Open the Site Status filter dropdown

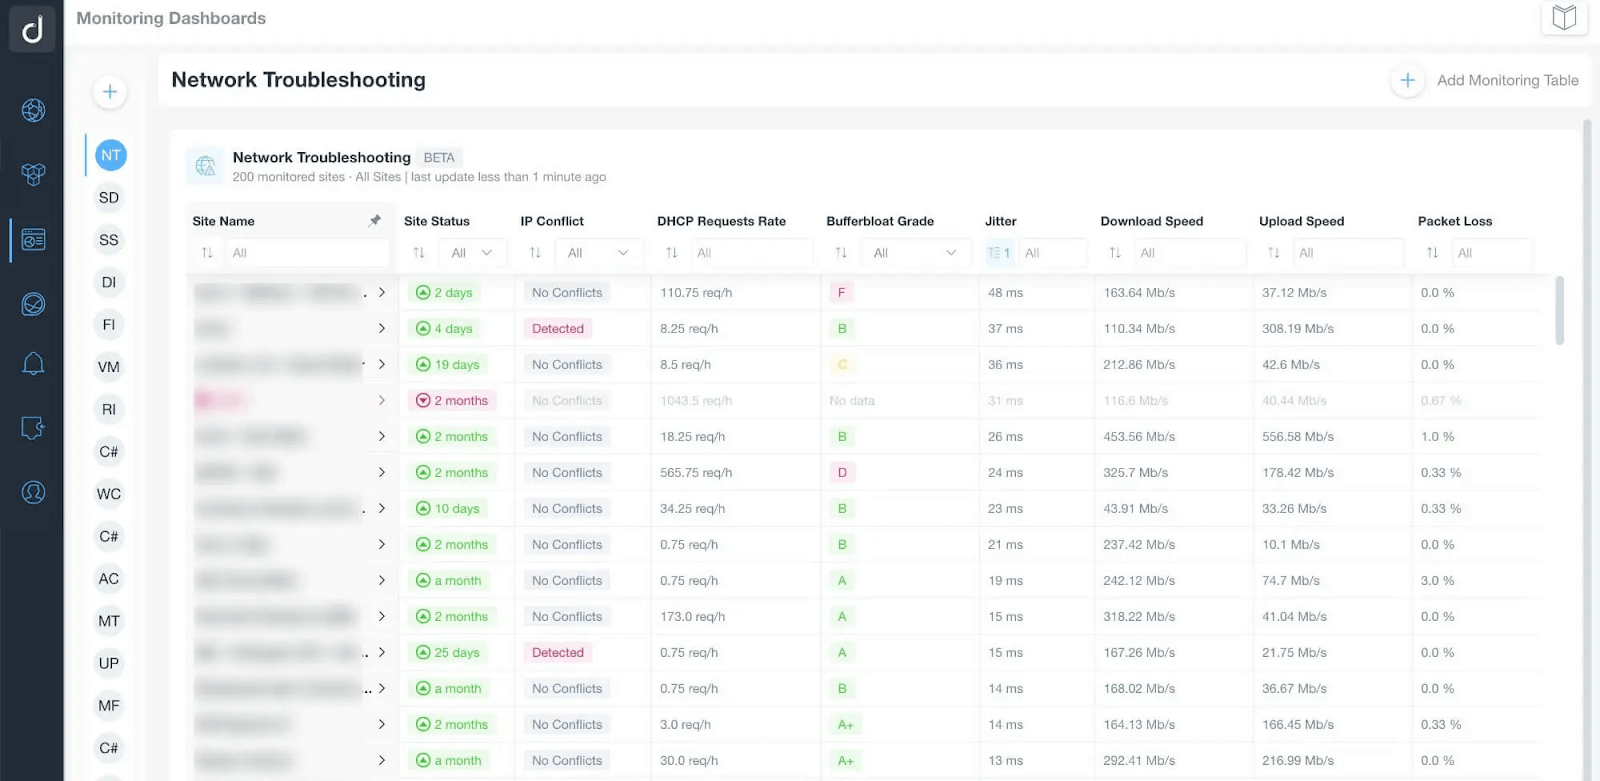point(471,253)
